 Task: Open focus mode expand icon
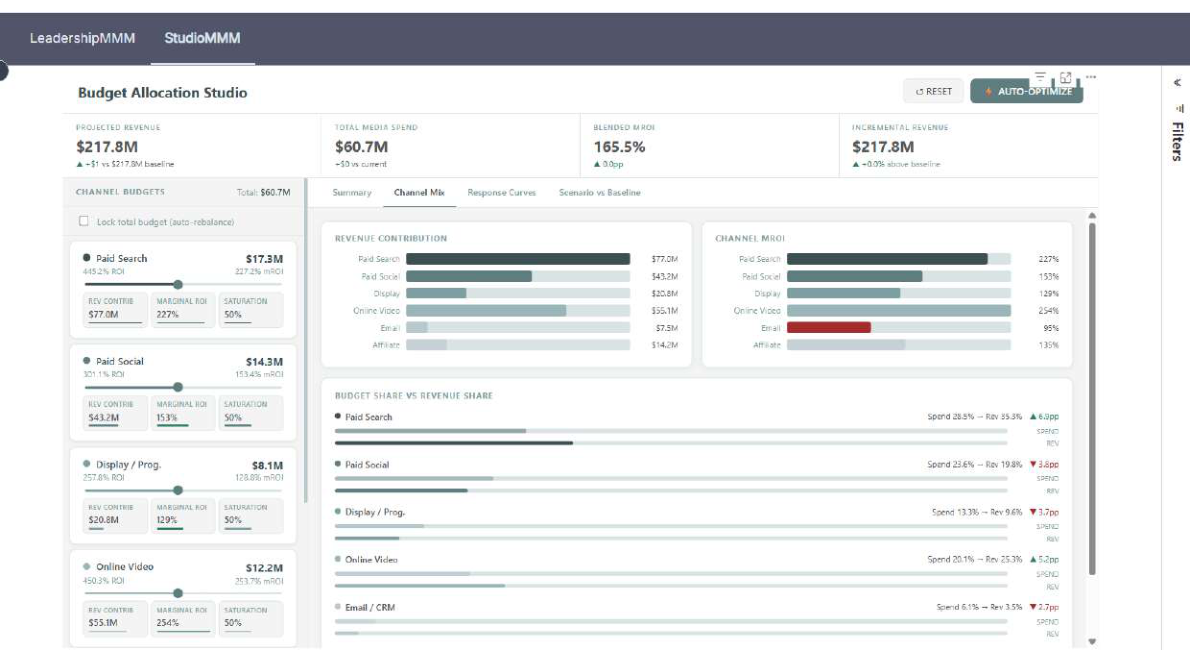point(1066,77)
